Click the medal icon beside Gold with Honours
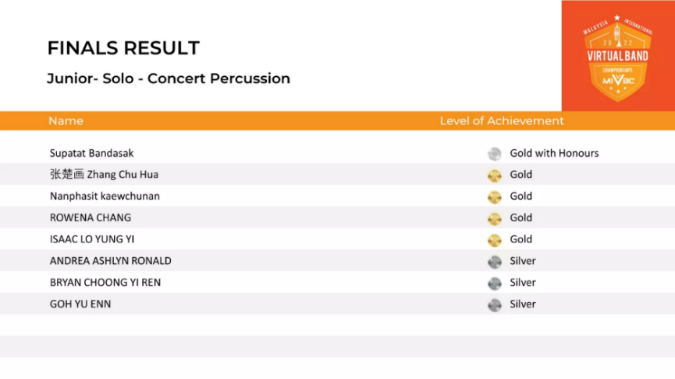This screenshot has height=379, width=675. [x=495, y=154]
